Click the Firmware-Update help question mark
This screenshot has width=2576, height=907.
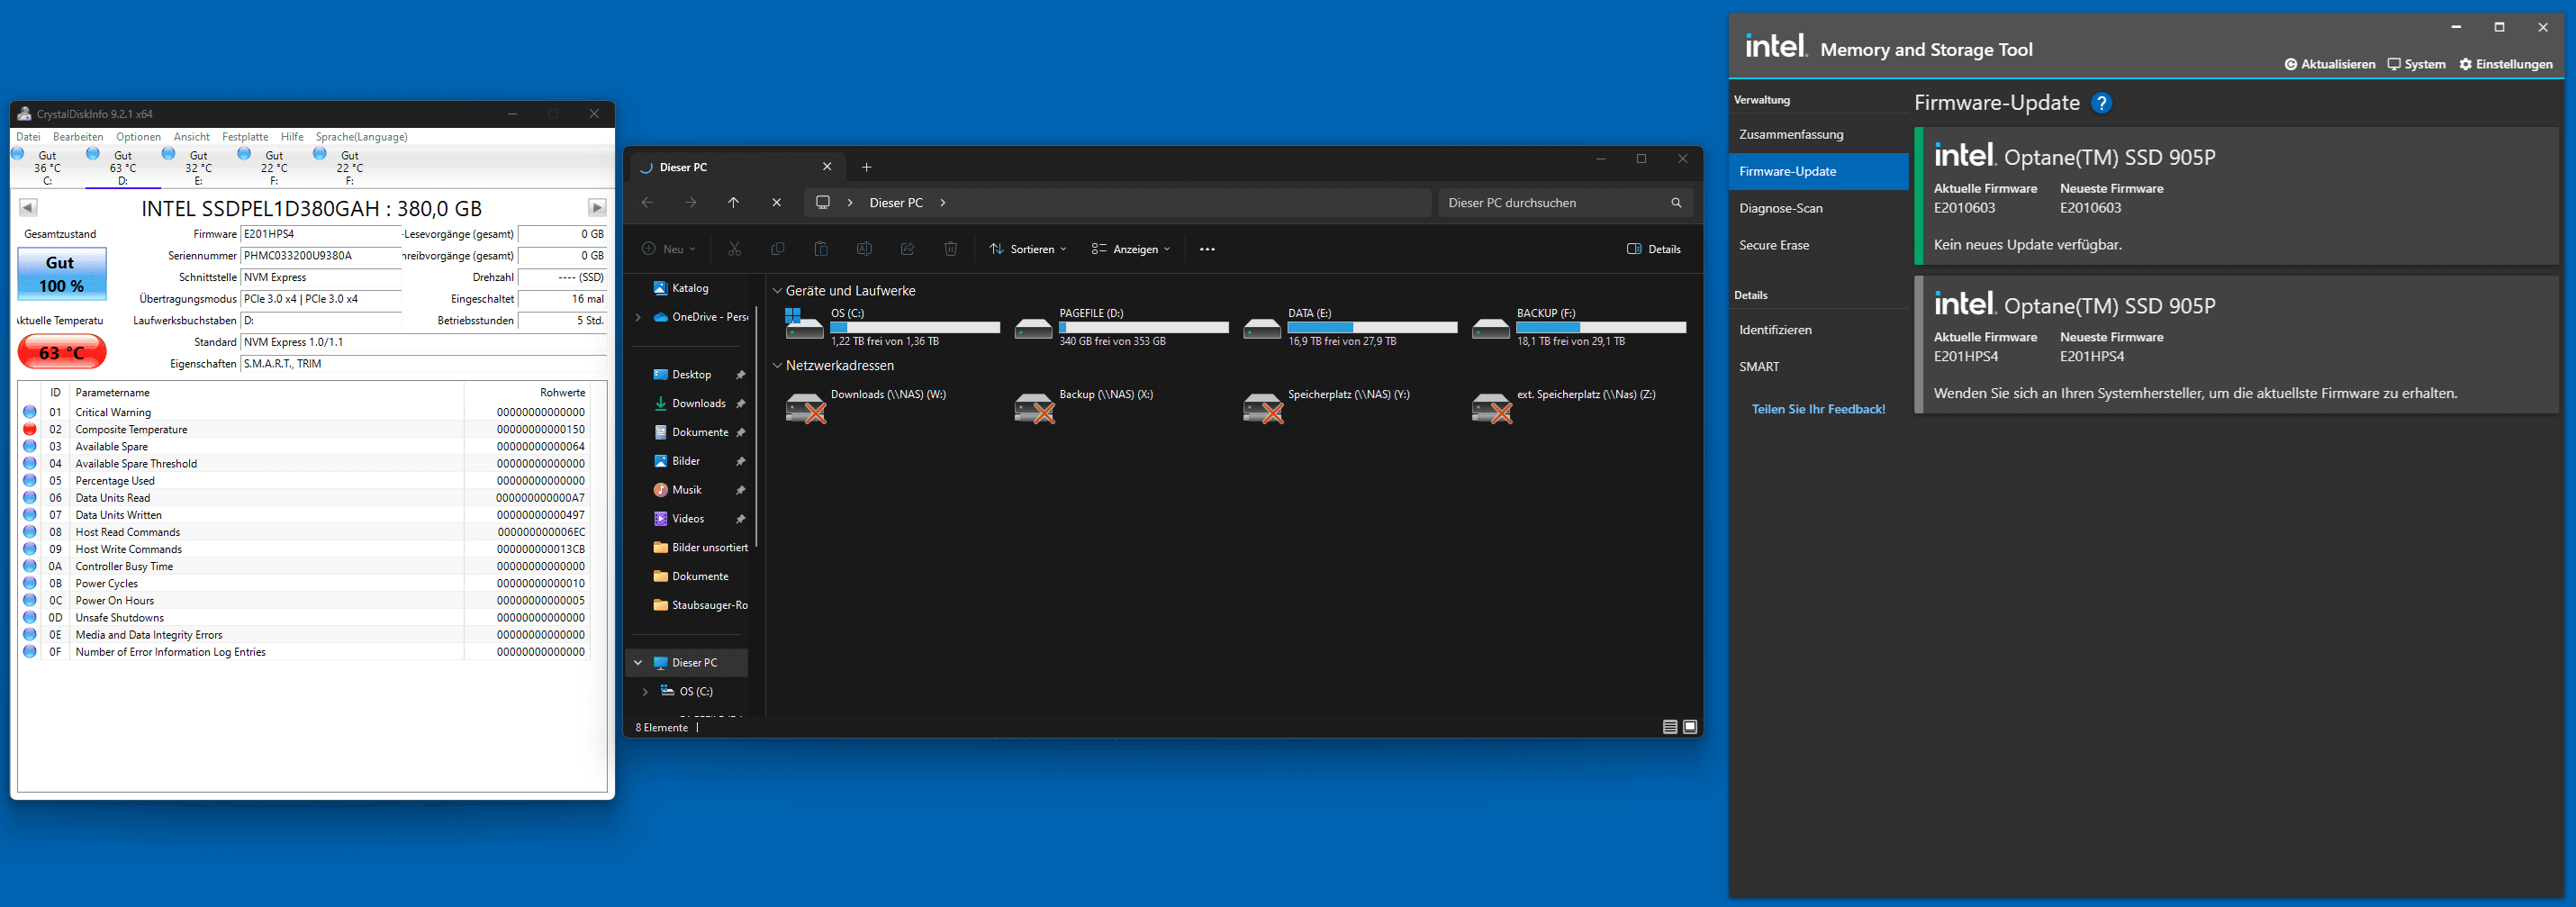[2101, 103]
